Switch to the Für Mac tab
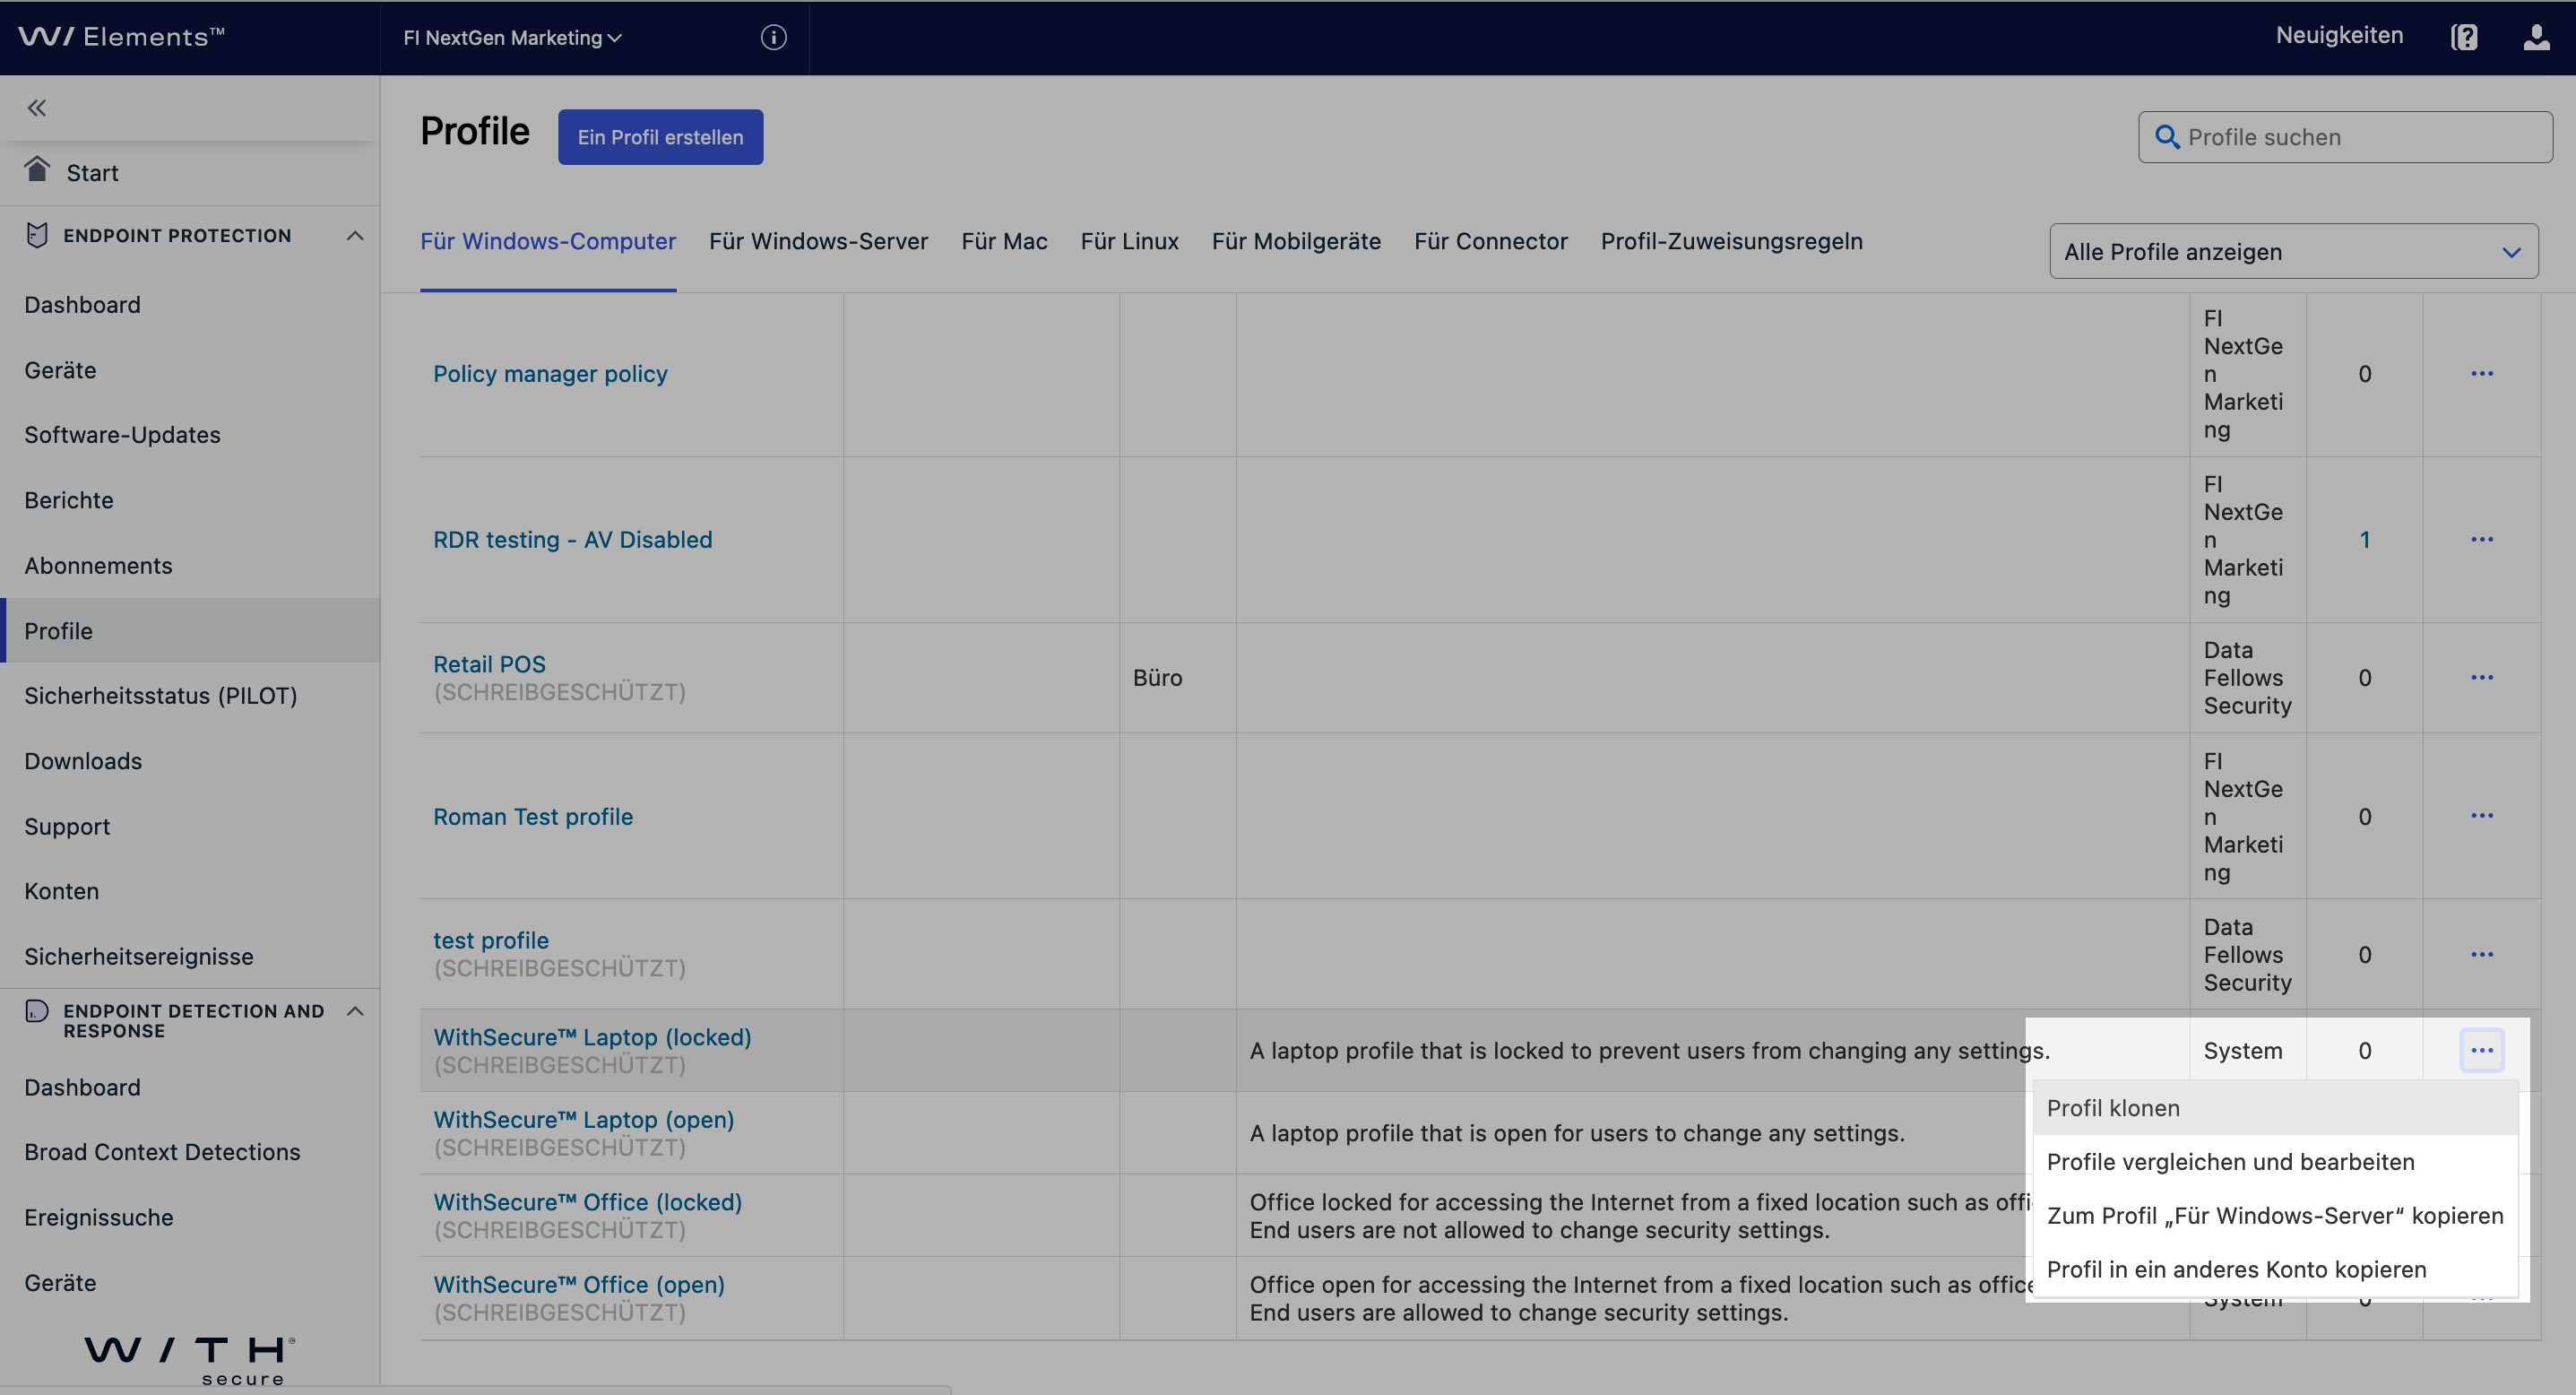The height and width of the screenshot is (1395, 2576). [x=1003, y=241]
